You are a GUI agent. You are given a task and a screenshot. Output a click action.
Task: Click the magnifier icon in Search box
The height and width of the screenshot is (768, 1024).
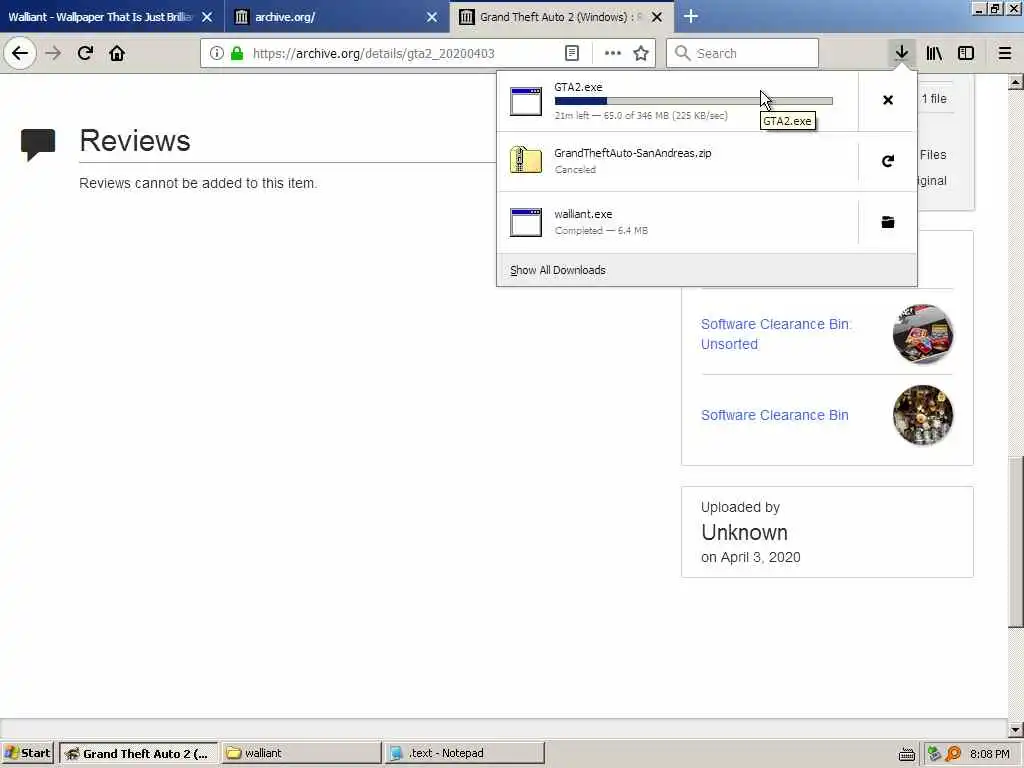682,53
